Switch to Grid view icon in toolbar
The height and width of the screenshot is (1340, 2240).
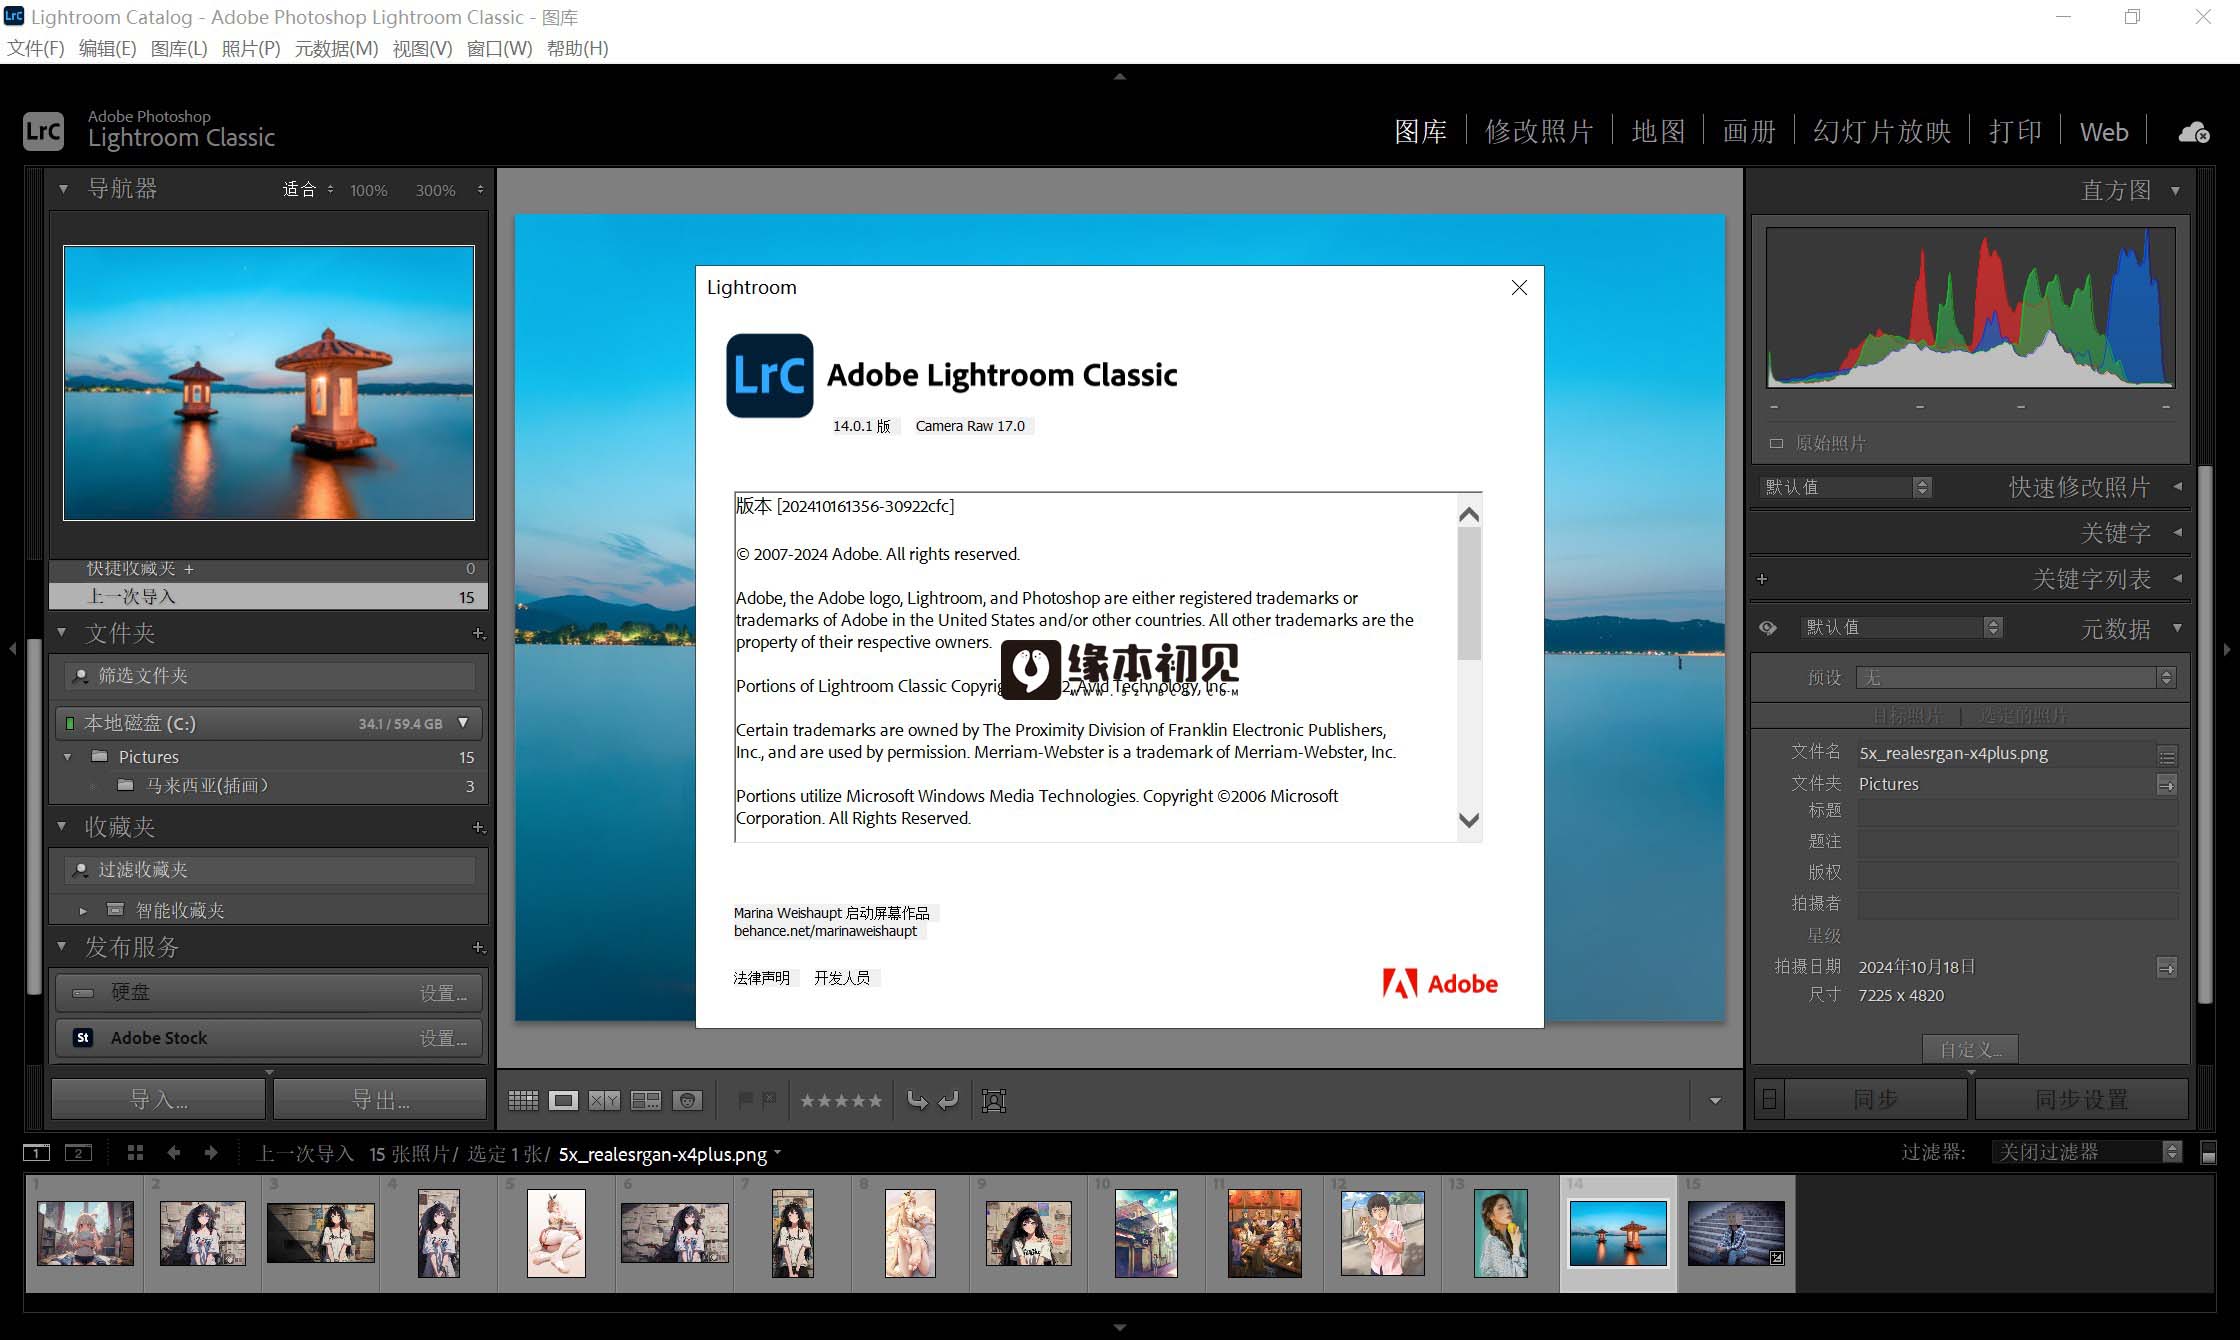pyautogui.click(x=523, y=1101)
